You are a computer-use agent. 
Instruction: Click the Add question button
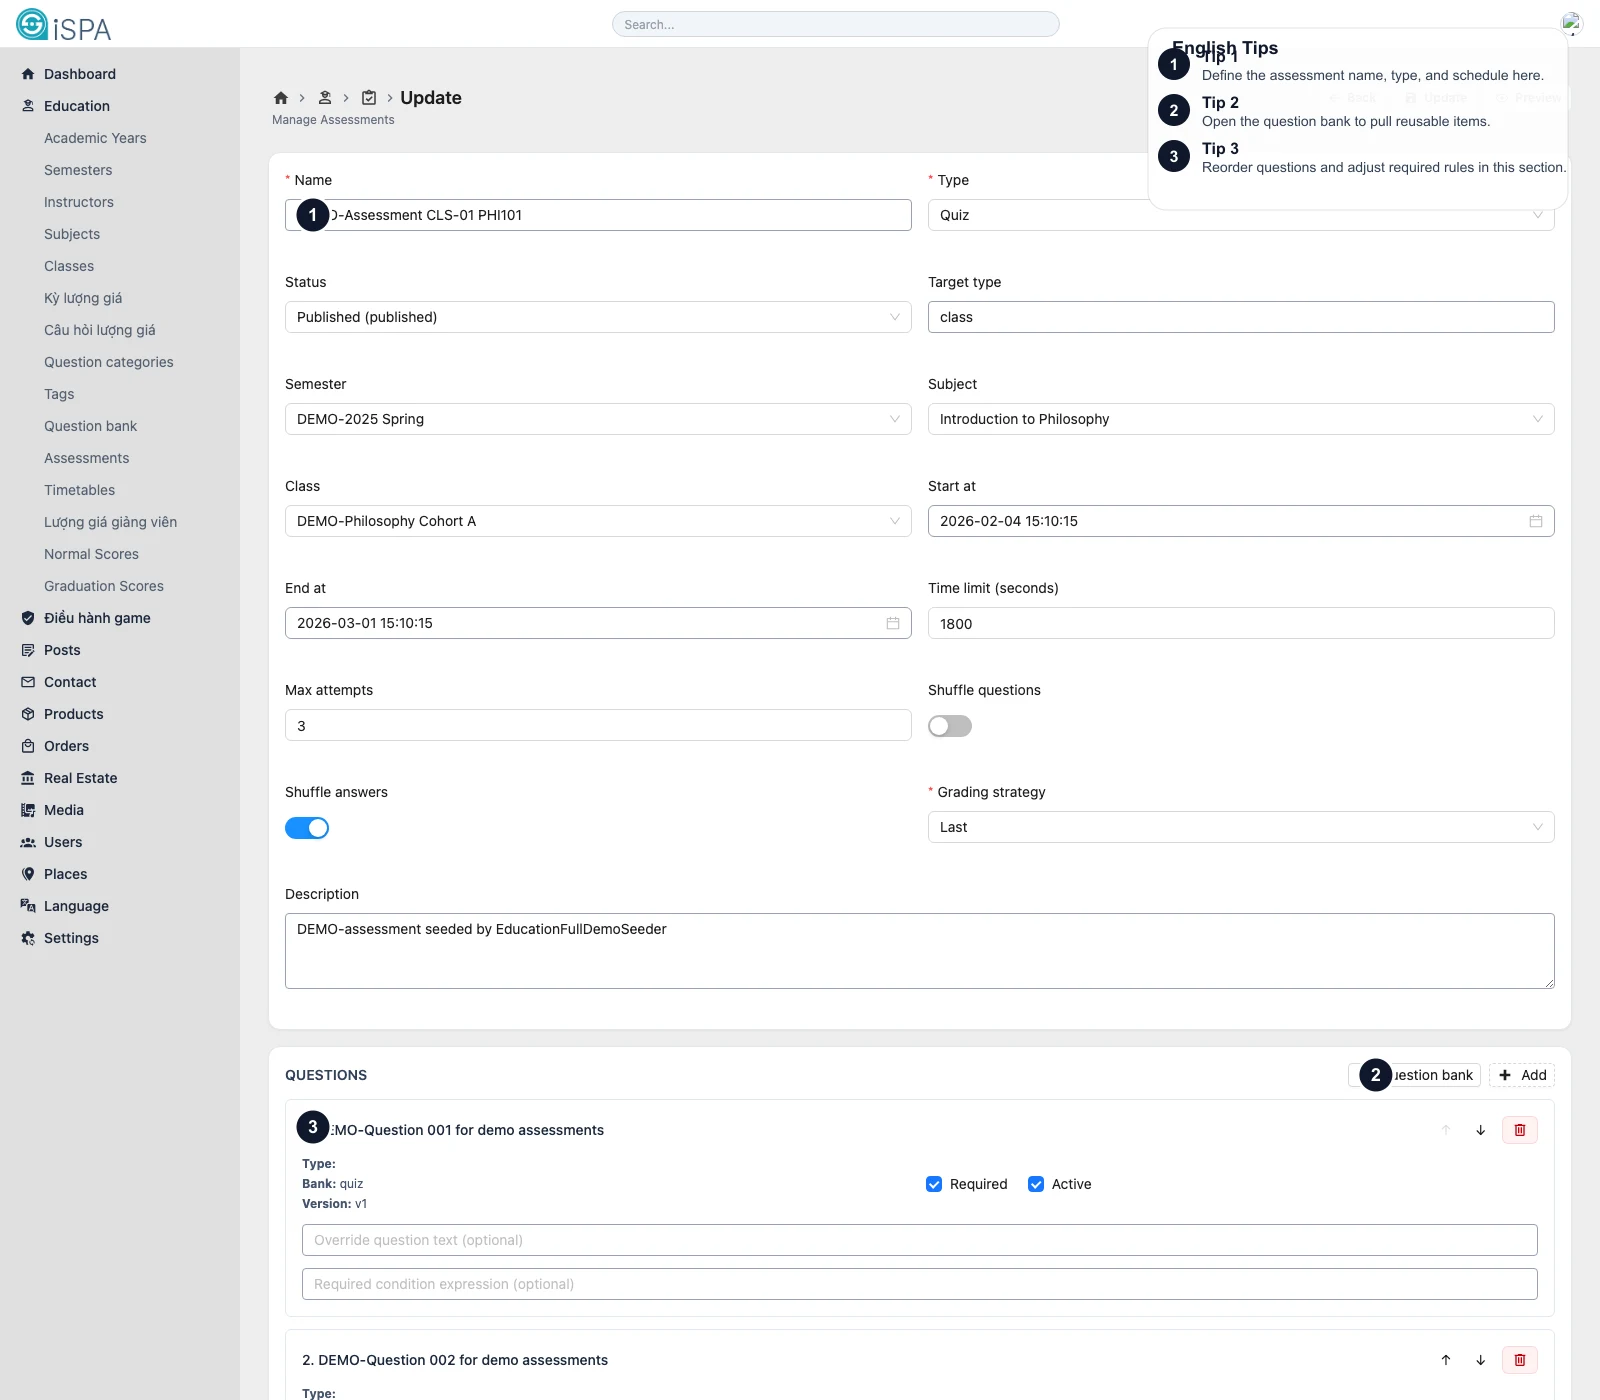[1522, 1075]
